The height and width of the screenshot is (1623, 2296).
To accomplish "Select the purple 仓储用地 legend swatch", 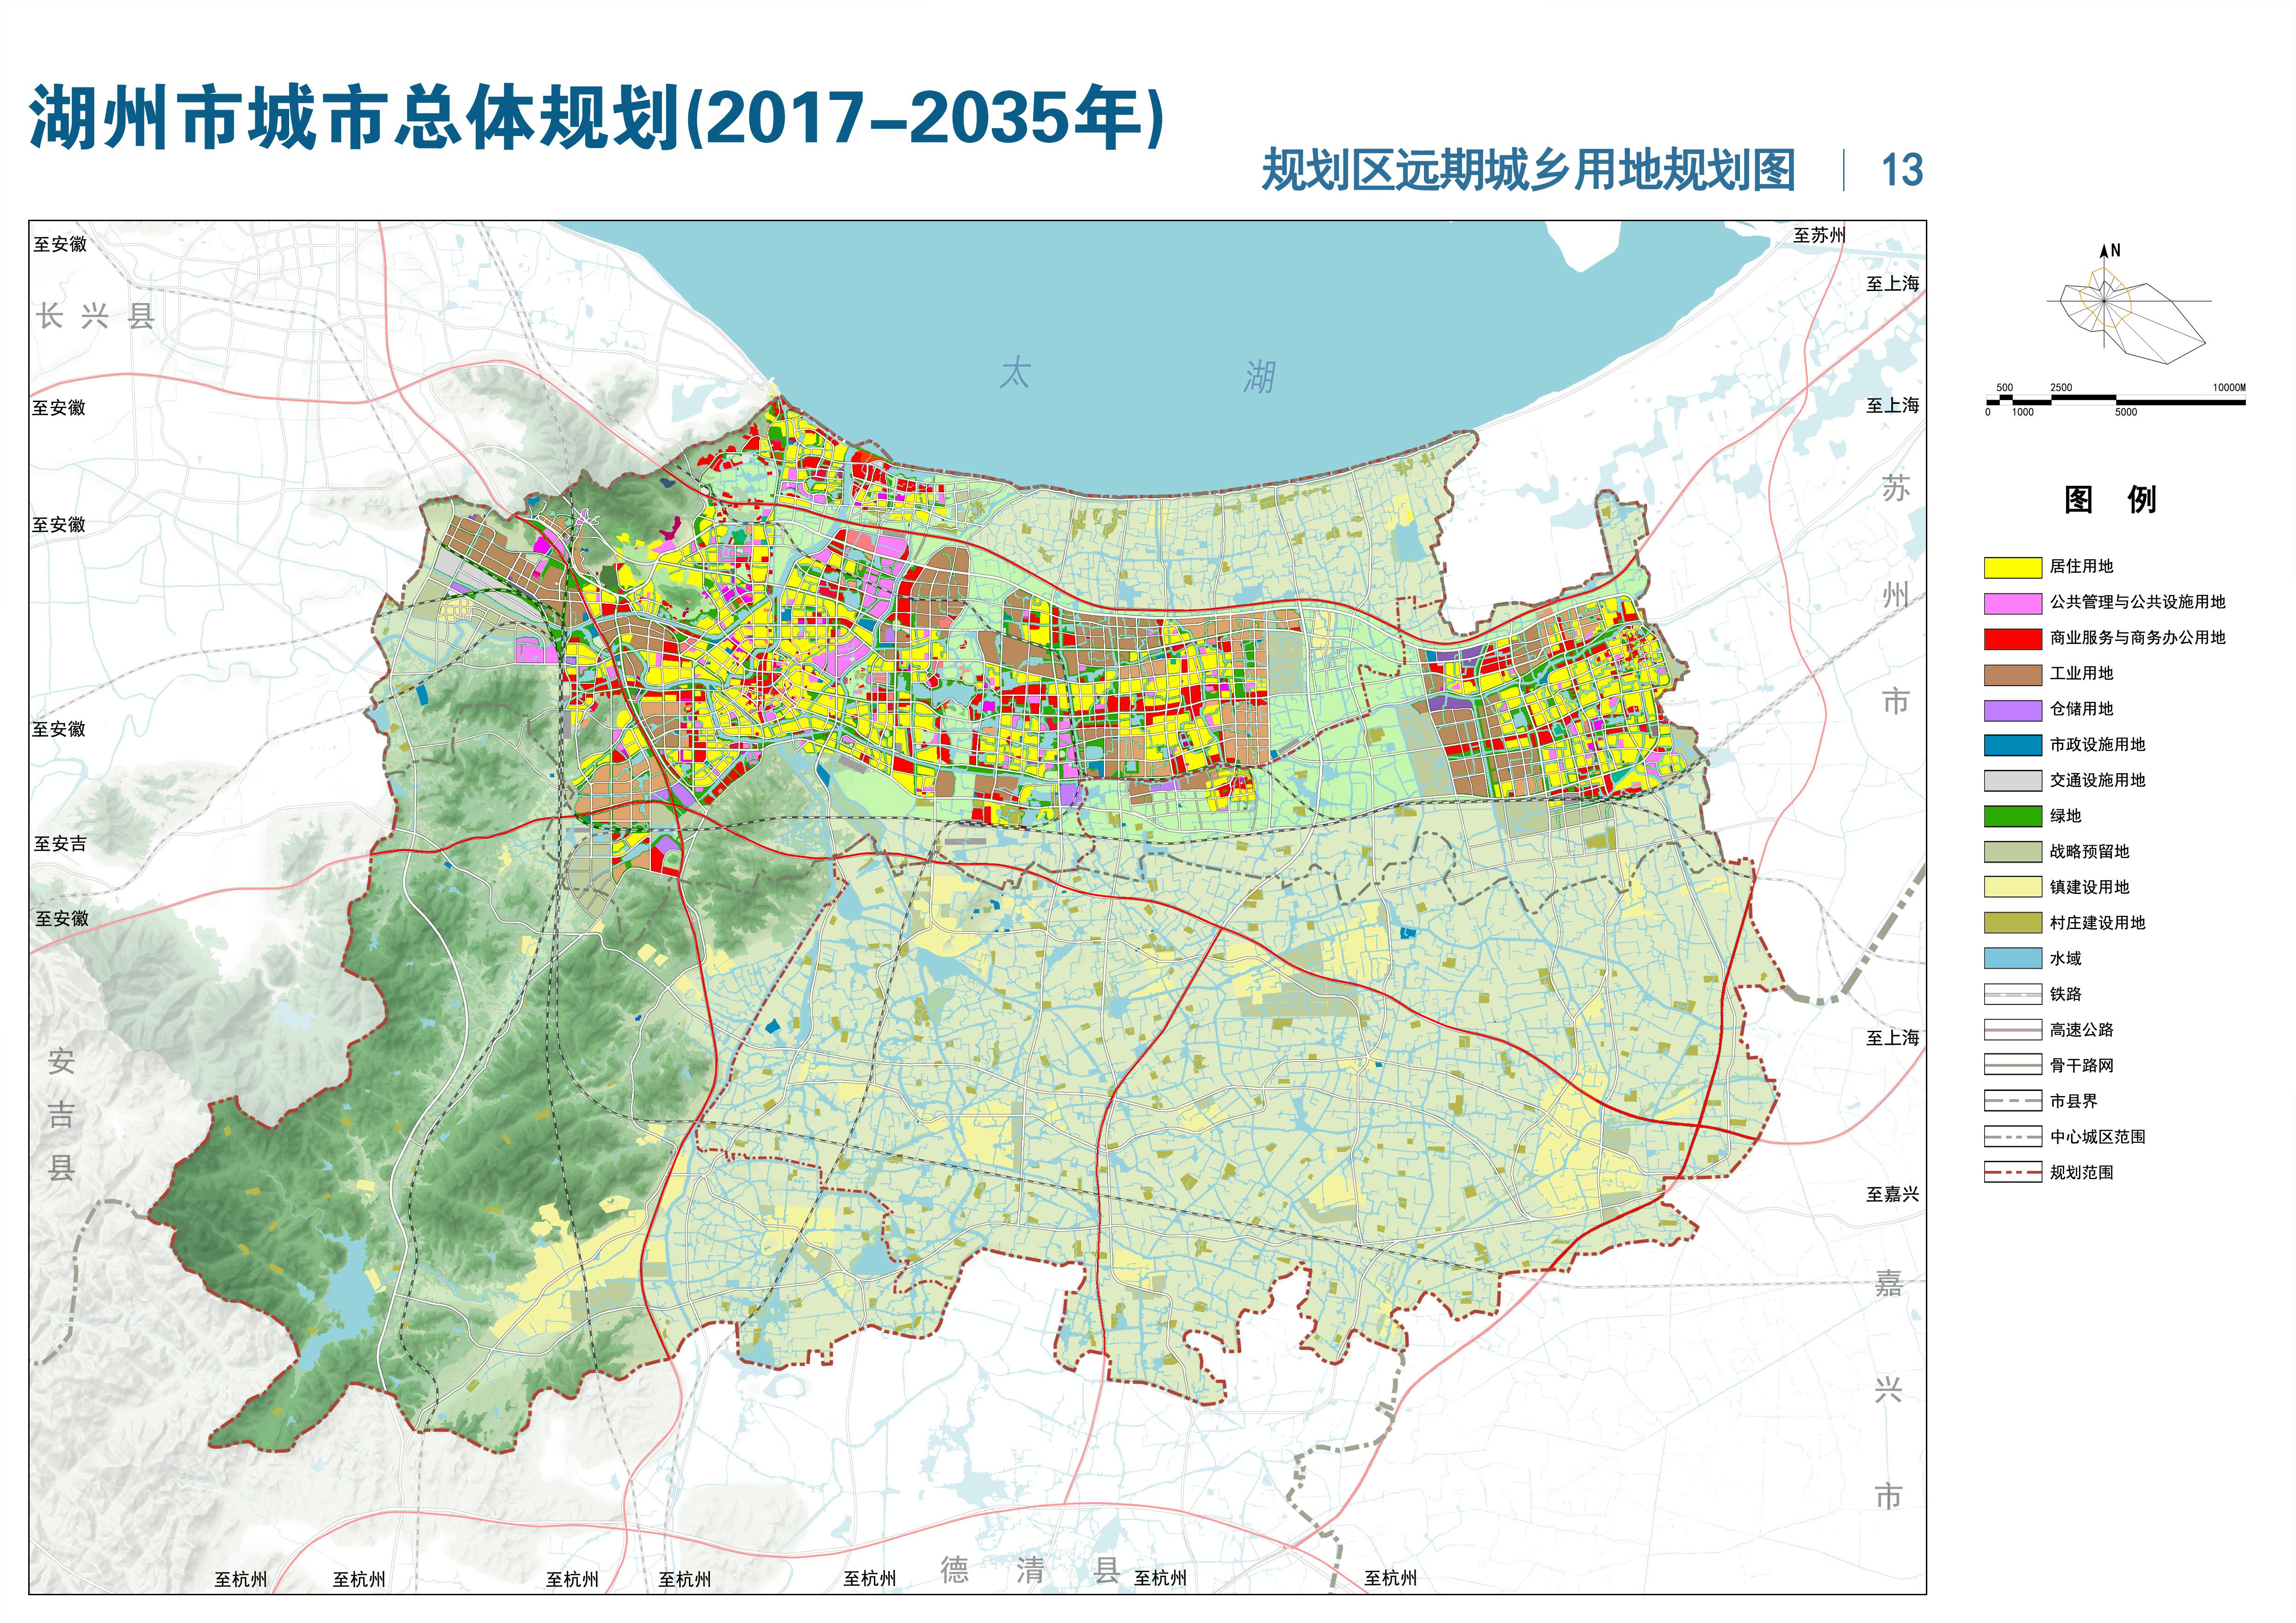I will click(2012, 710).
